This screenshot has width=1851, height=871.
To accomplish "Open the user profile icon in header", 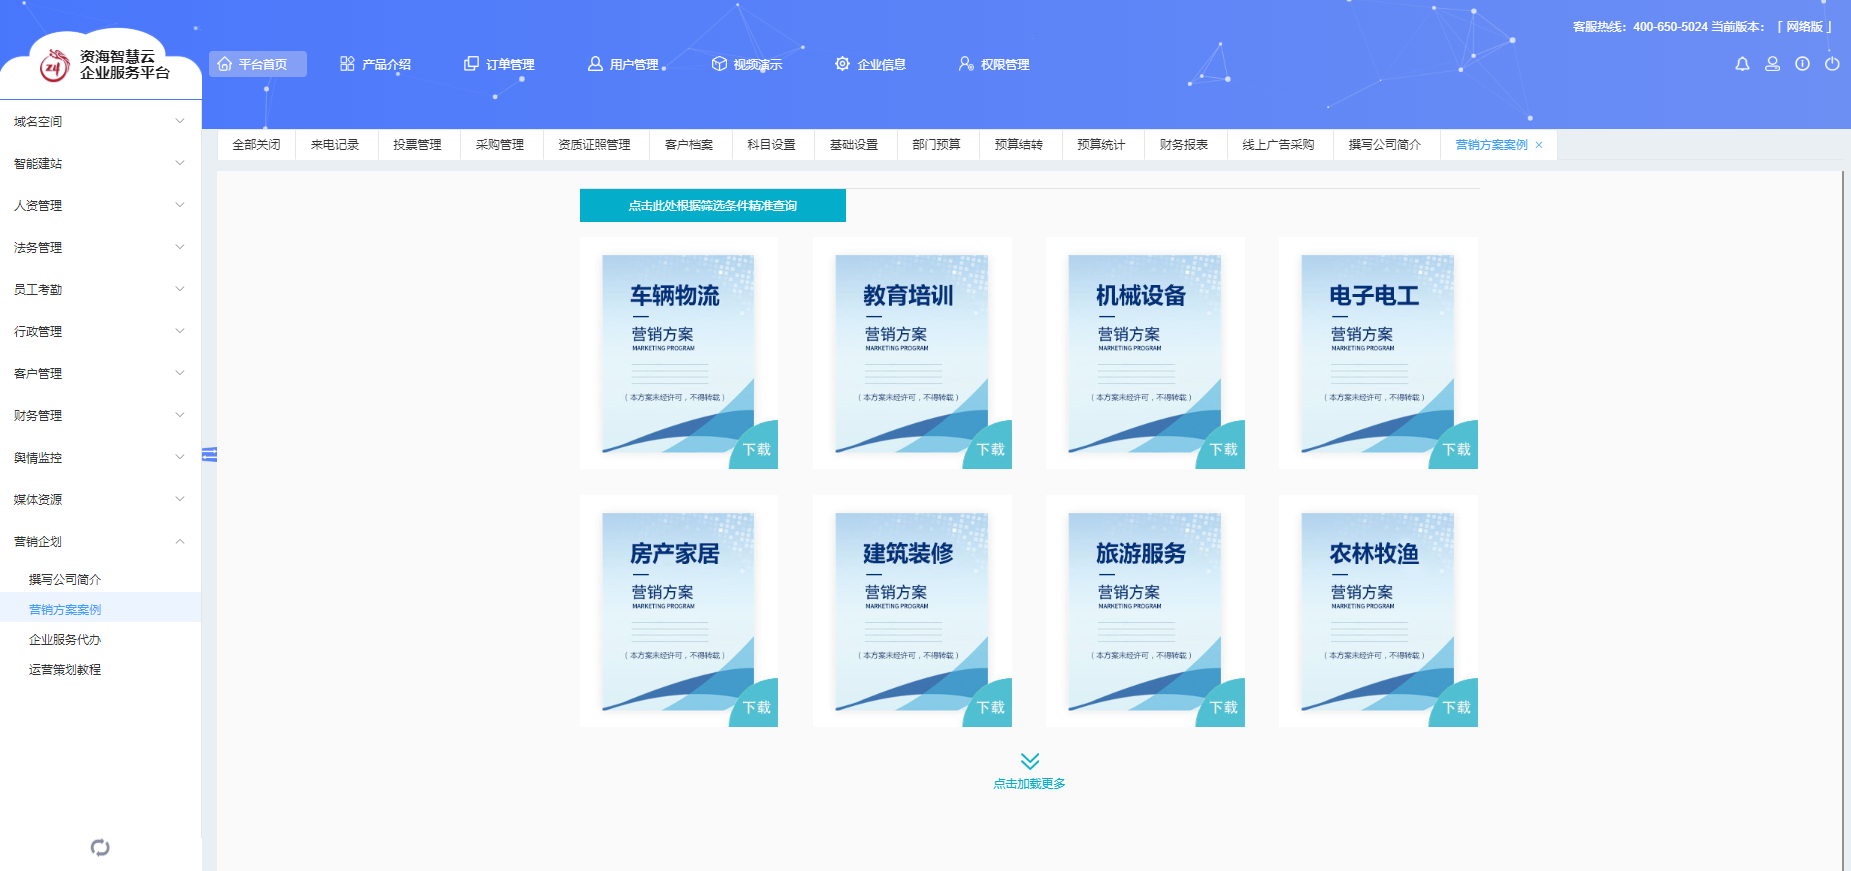I will pos(1772,64).
